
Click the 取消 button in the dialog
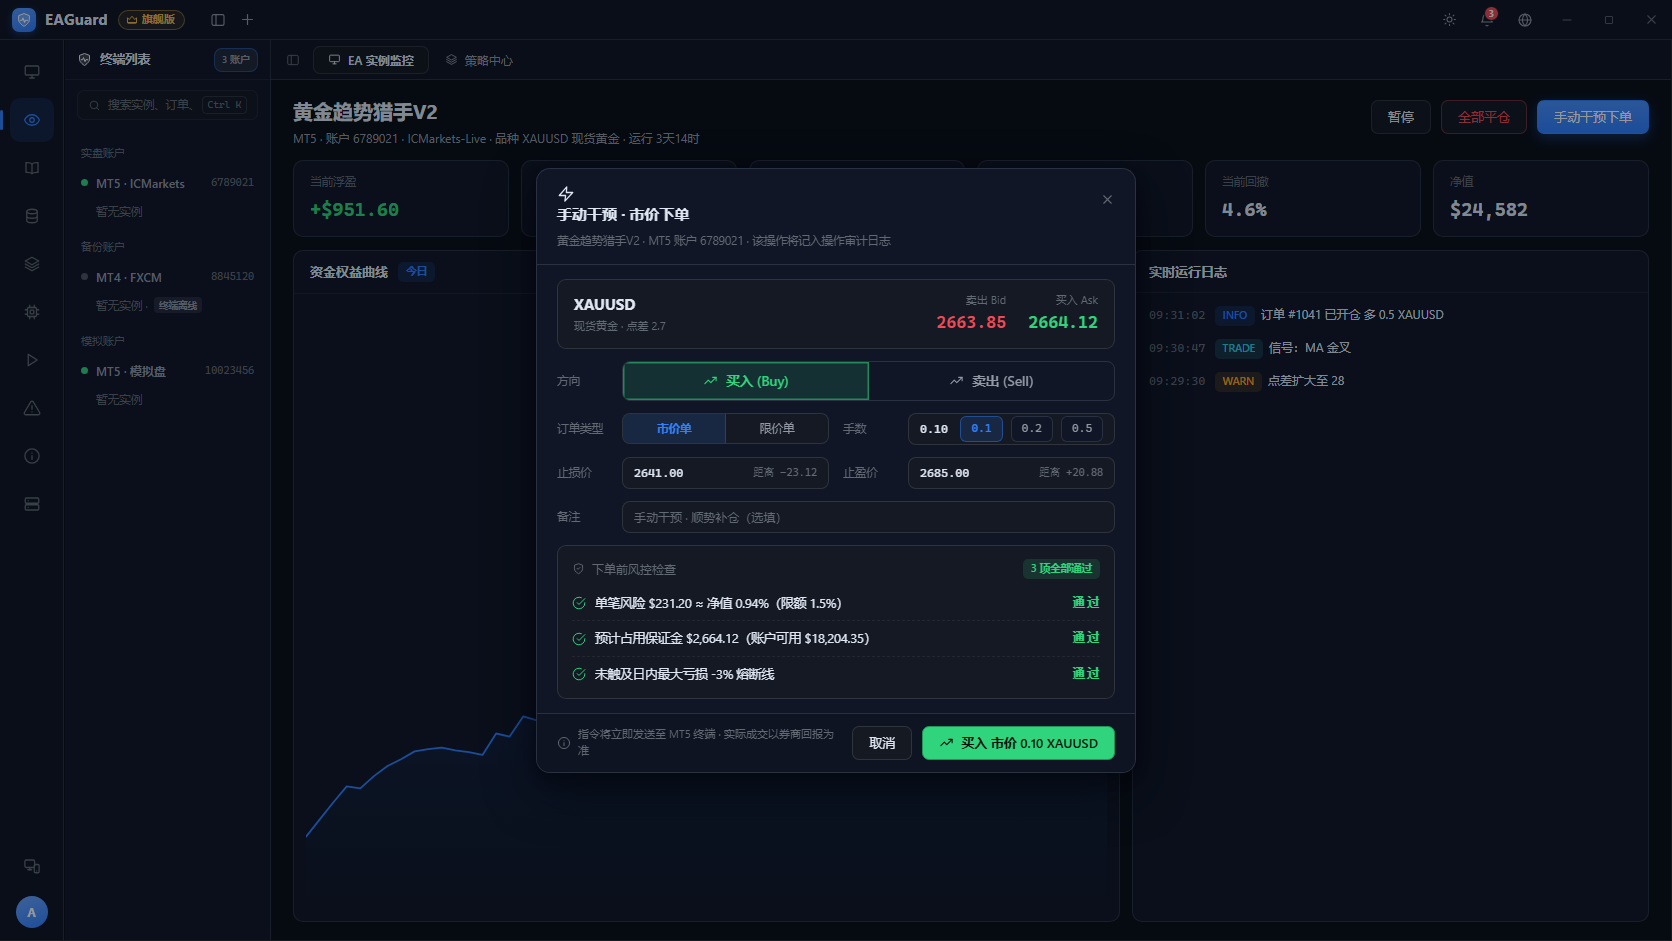(x=882, y=743)
